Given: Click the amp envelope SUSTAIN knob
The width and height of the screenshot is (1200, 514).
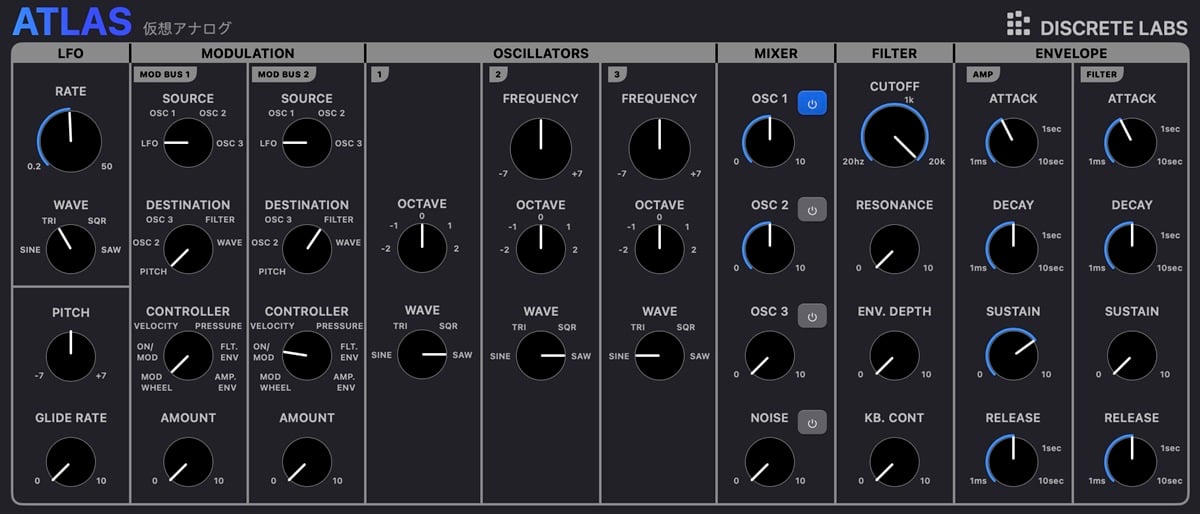Looking at the screenshot, I should 1013,355.
